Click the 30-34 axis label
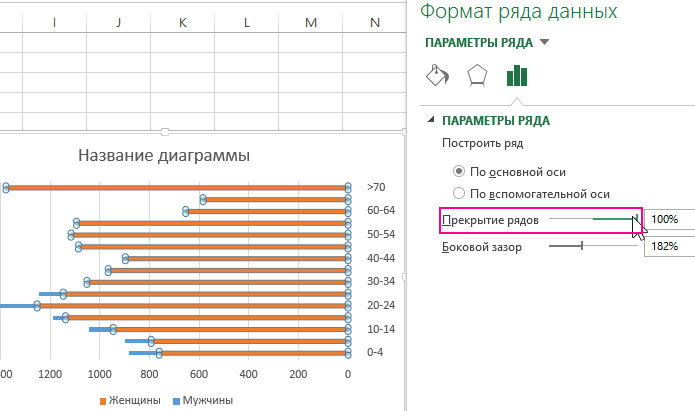Screen dimensions: 695x411 (x=381, y=281)
